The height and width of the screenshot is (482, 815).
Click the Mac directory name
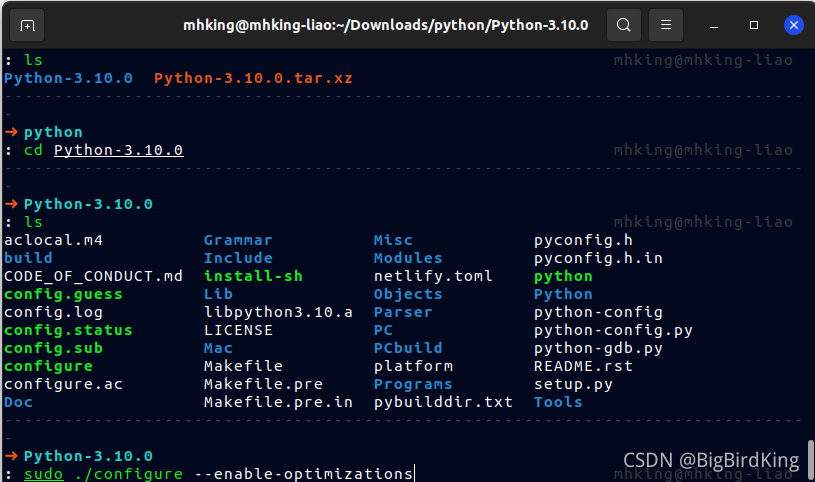[218, 348]
